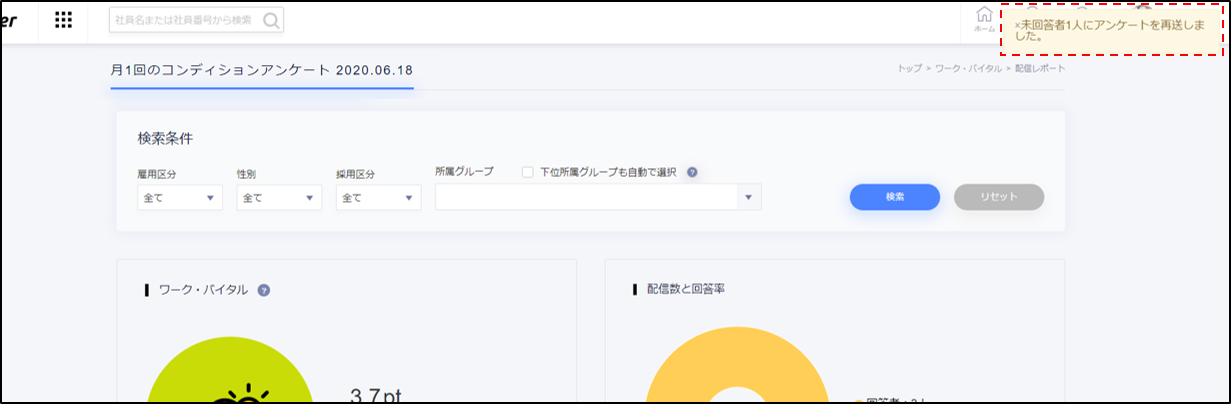1231x404 pixels.
Task: Click the 配信数と回答率 panel heading
Action: point(686,290)
